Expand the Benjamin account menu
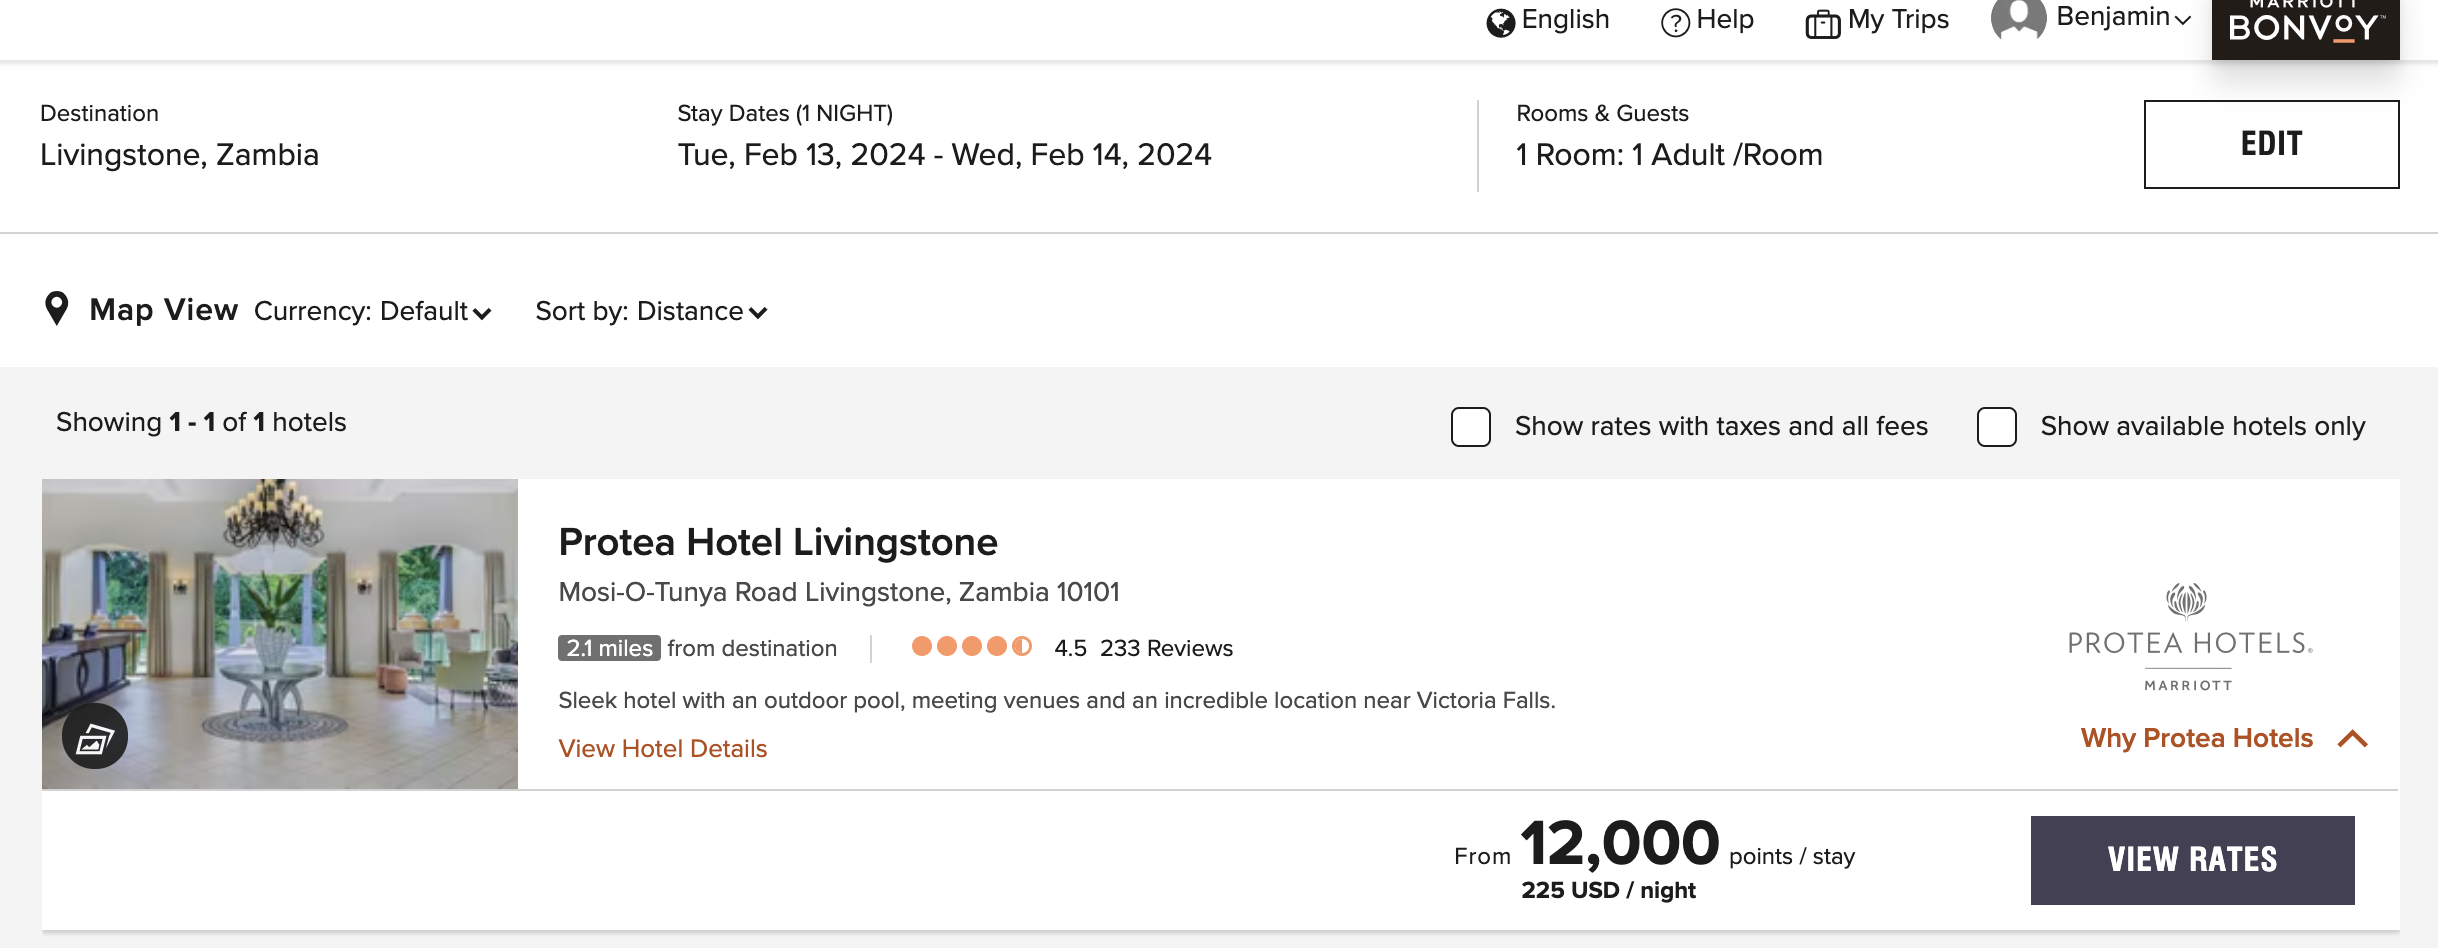The height and width of the screenshot is (948, 2438). [x=2124, y=17]
